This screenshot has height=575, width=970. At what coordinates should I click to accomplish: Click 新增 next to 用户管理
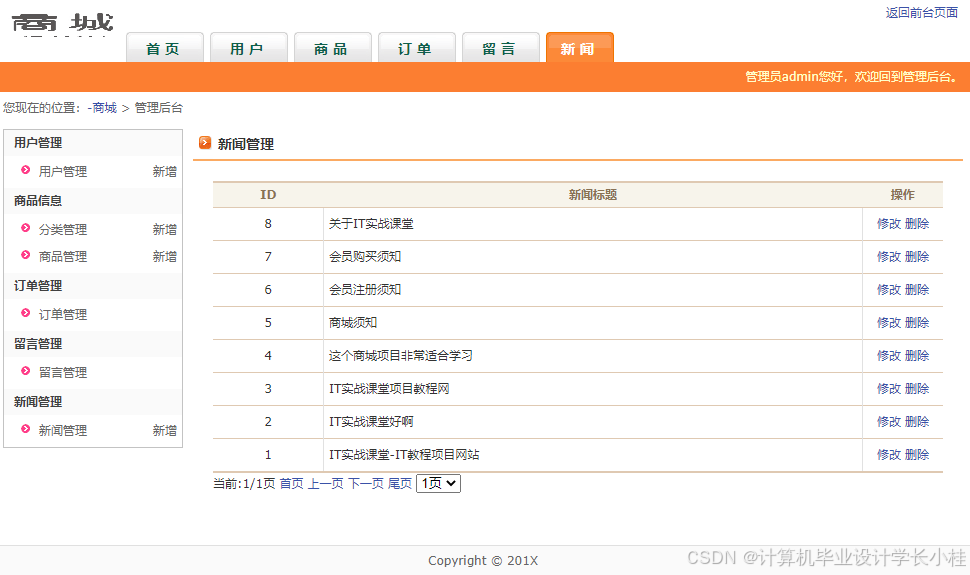click(x=165, y=171)
